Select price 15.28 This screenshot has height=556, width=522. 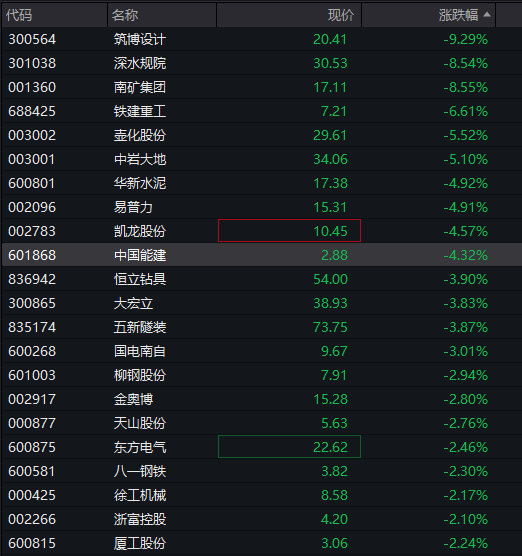pyautogui.click(x=330, y=399)
